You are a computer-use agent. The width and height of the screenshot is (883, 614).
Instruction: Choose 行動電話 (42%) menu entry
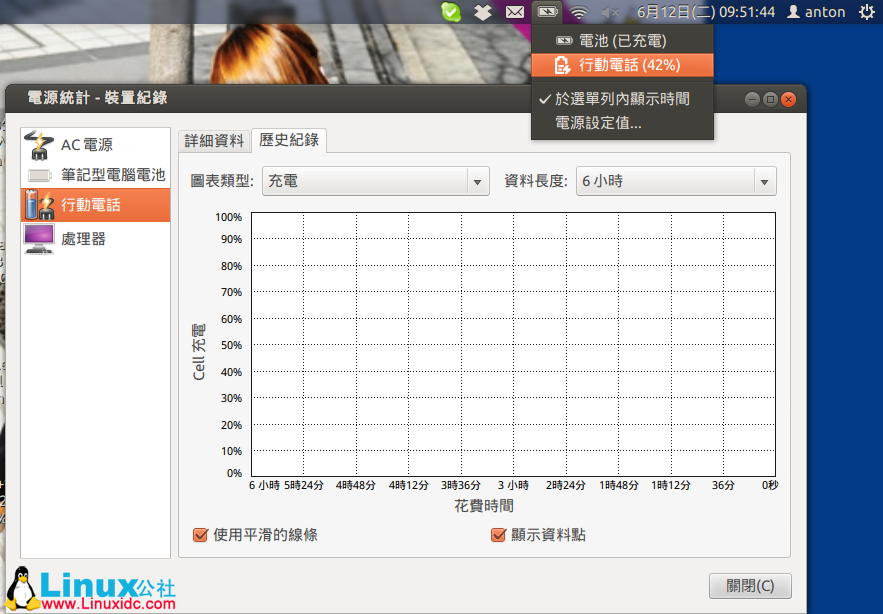coord(622,65)
